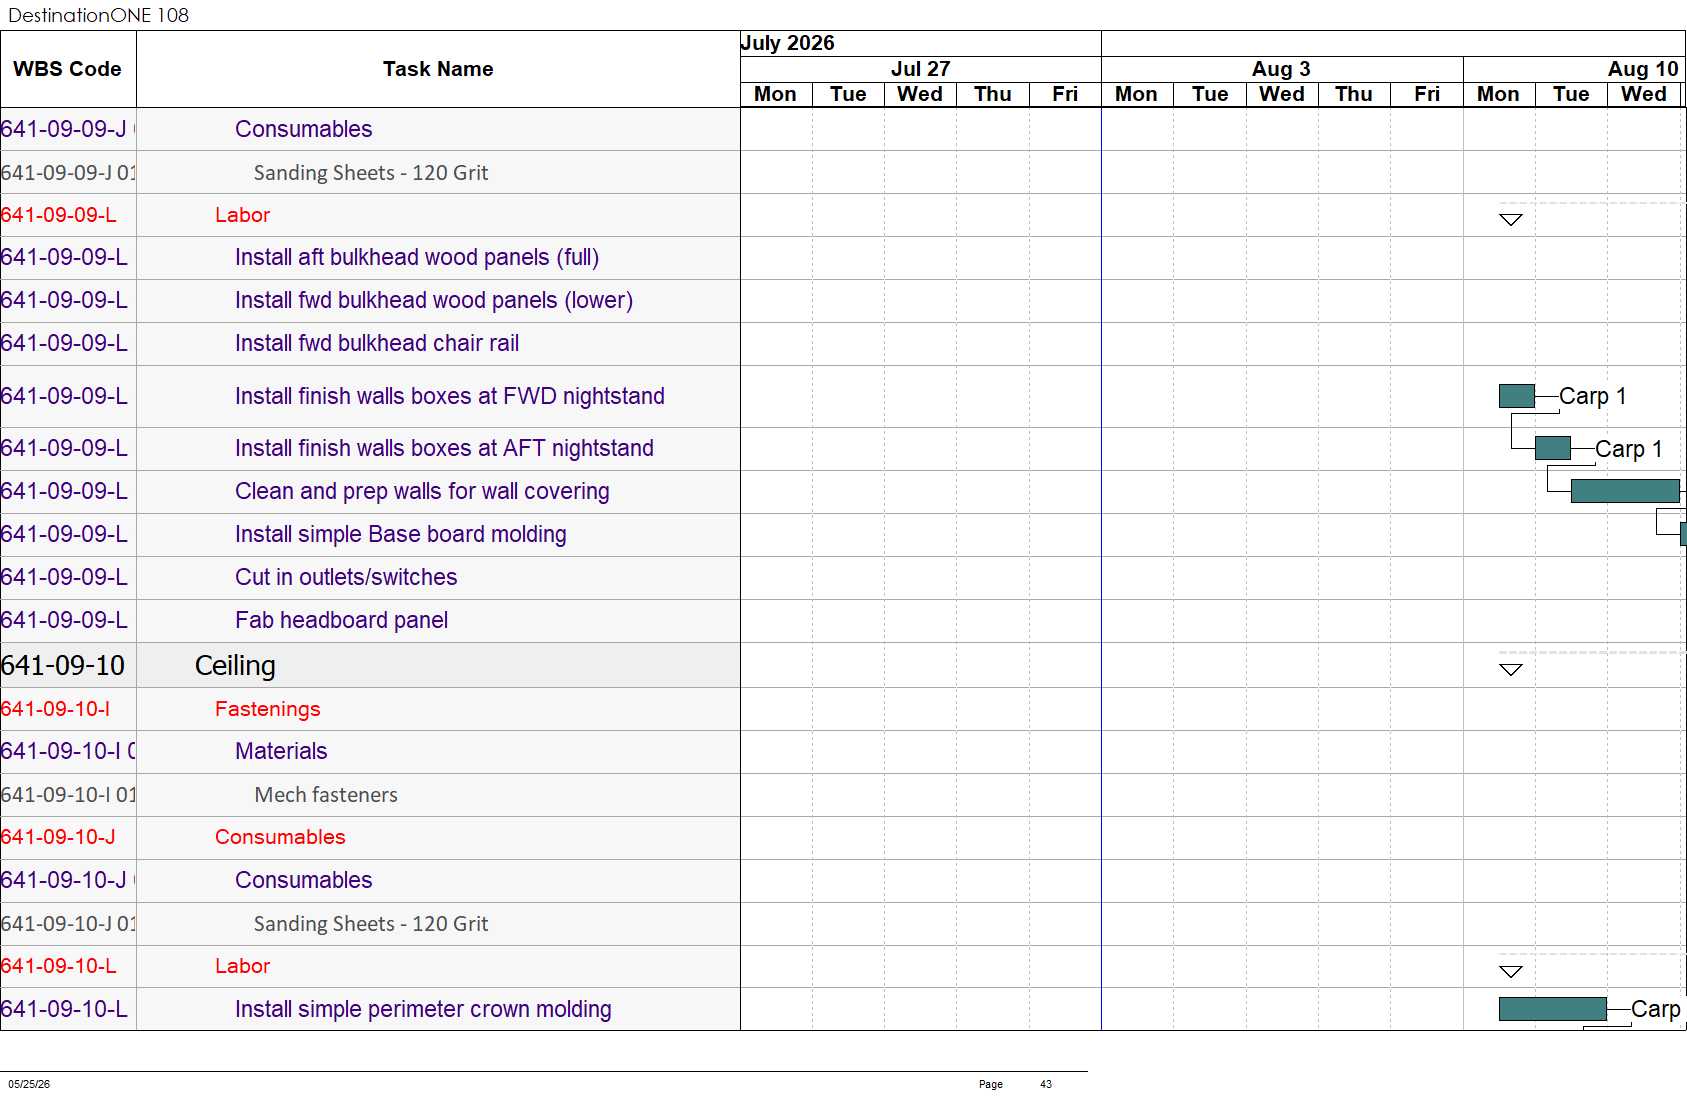Click the Label summary triangle marker for 641-09-09-L
This screenshot has width=1687, height=1097.
point(1511,220)
